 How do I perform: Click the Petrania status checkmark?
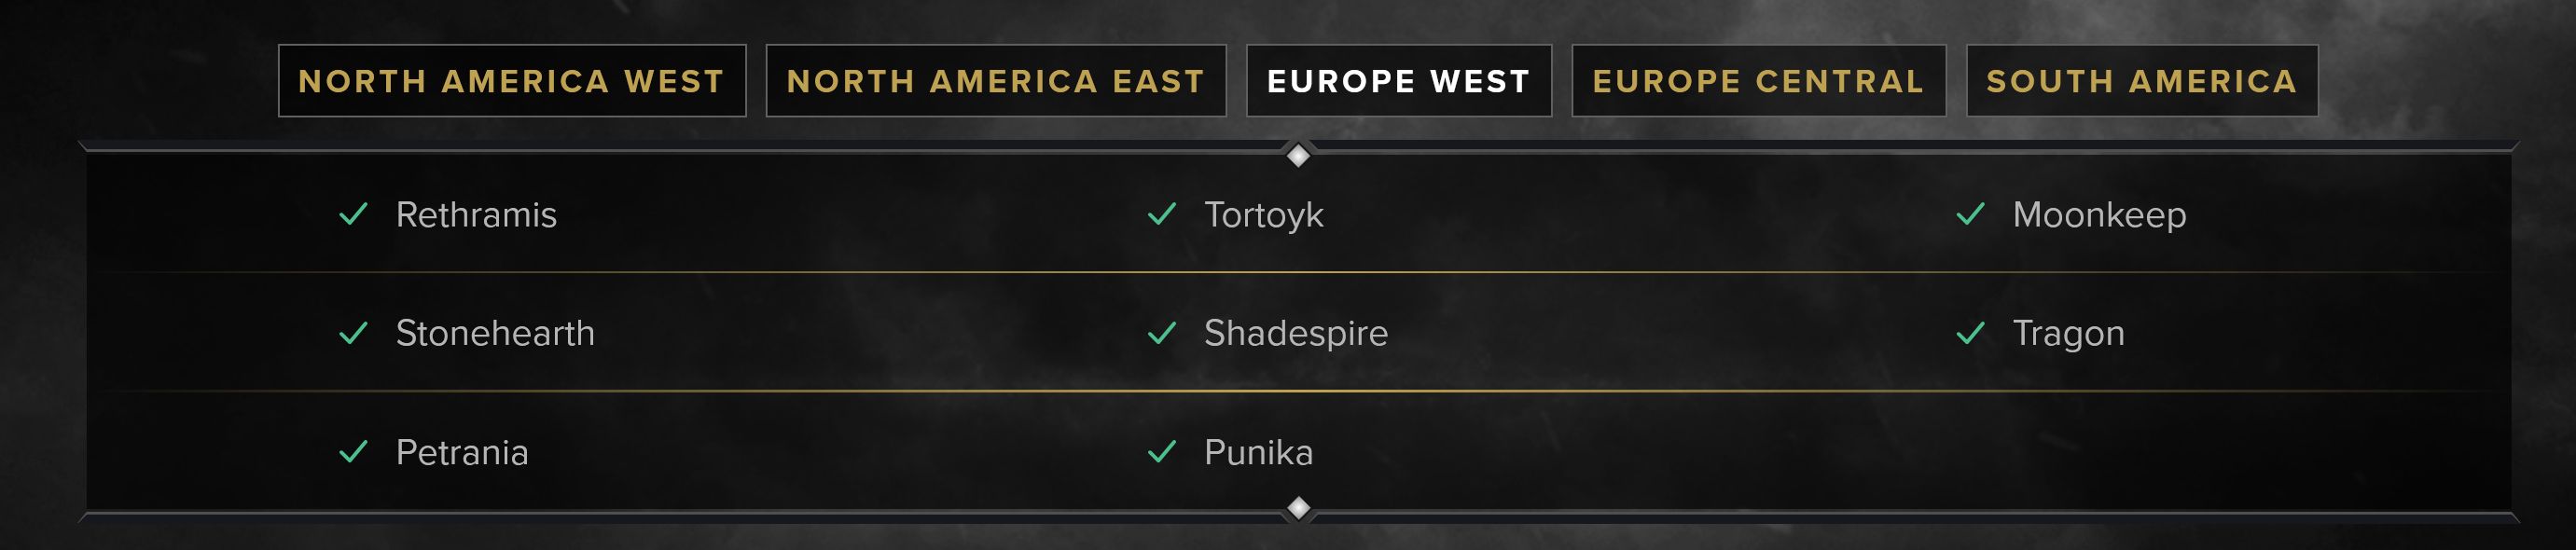tap(354, 452)
